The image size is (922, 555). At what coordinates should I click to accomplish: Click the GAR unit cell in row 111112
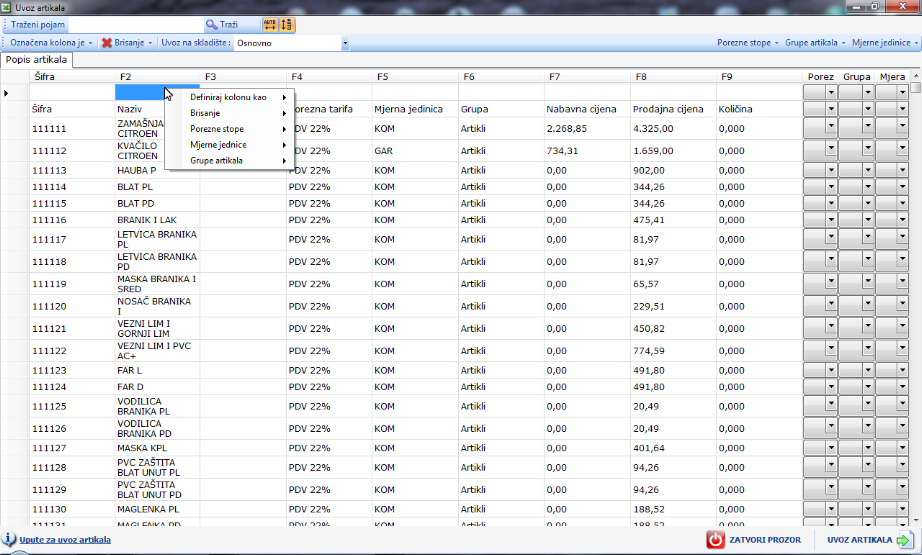(x=415, y=151)
